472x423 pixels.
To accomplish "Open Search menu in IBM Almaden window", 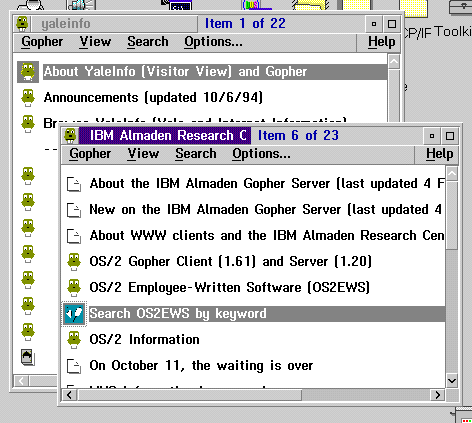I will pyautogui.click(x=196, y=154).
